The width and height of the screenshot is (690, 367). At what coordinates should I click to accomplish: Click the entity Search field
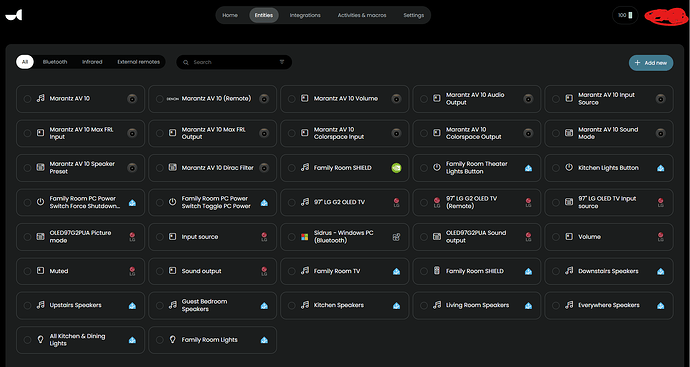pyautogui.click(x=234, y=62)
